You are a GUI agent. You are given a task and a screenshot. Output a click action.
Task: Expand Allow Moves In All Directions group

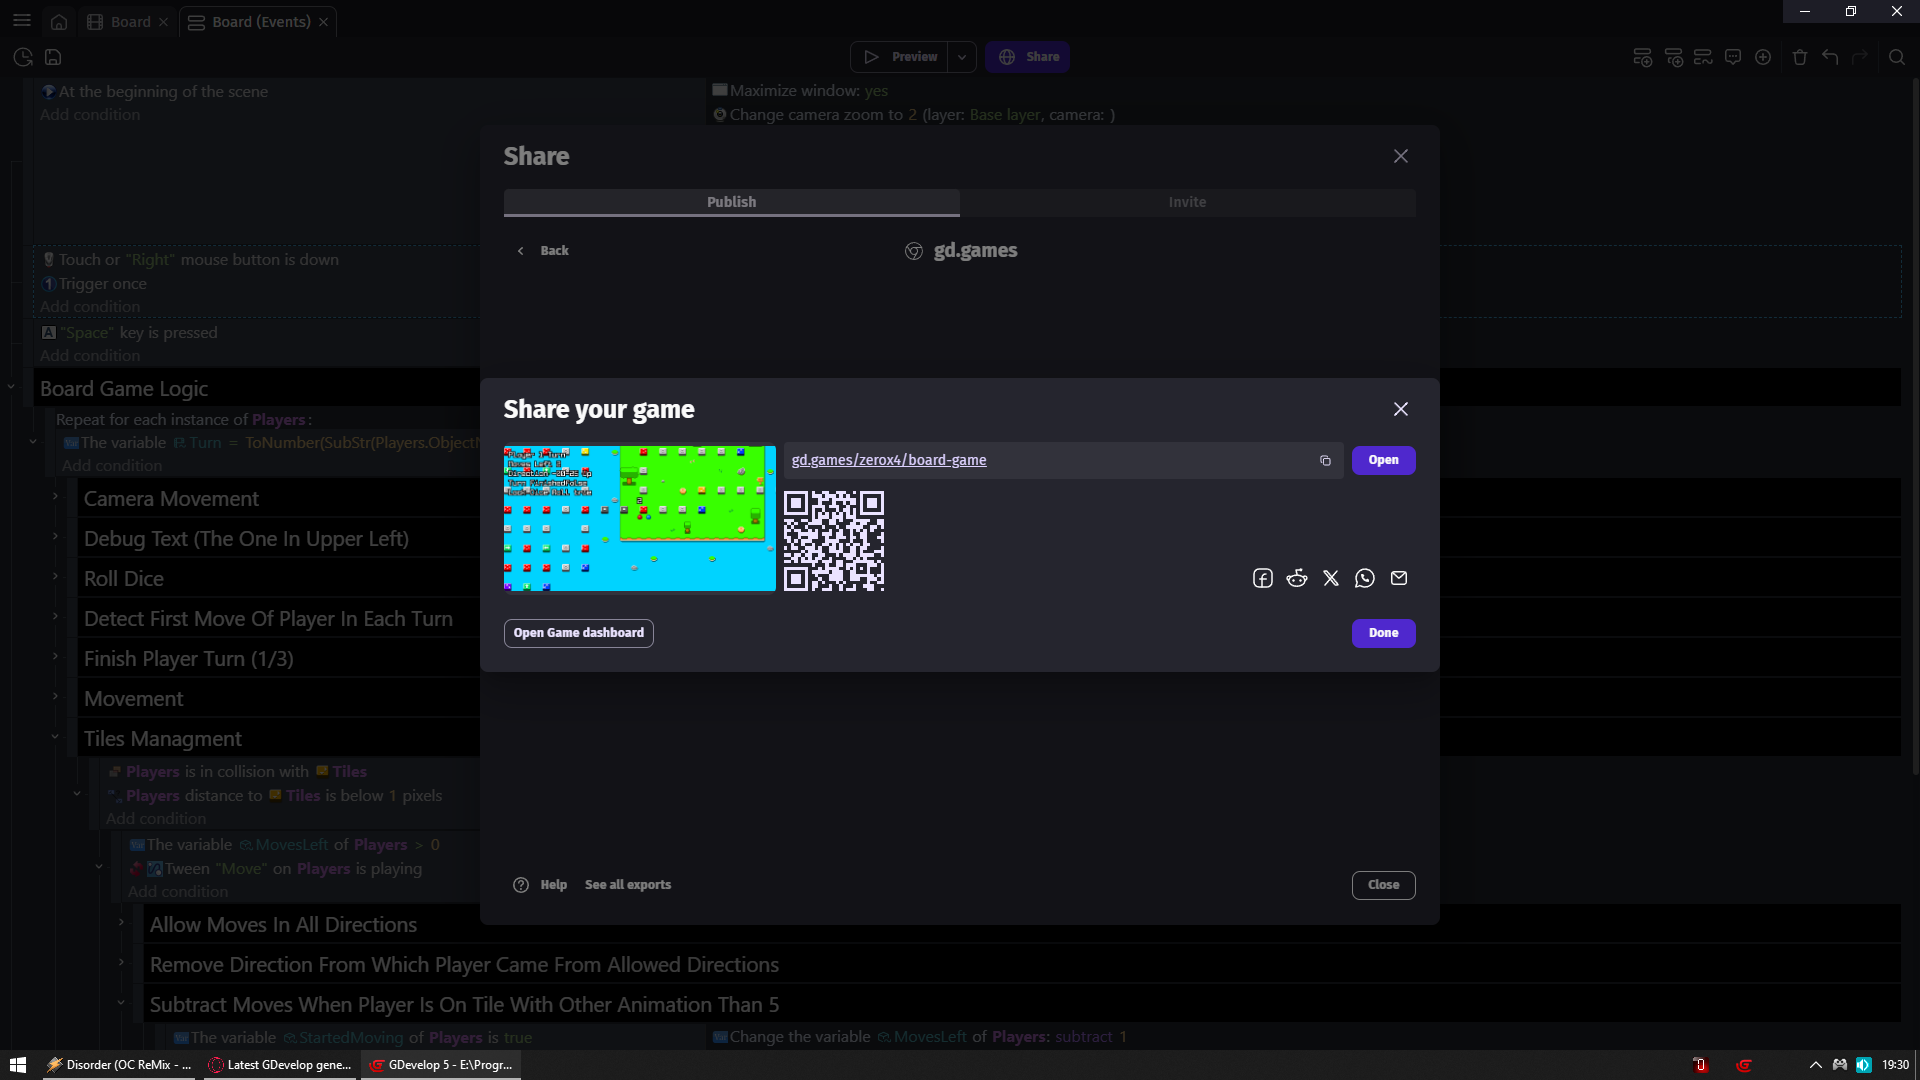pos(121,922)
